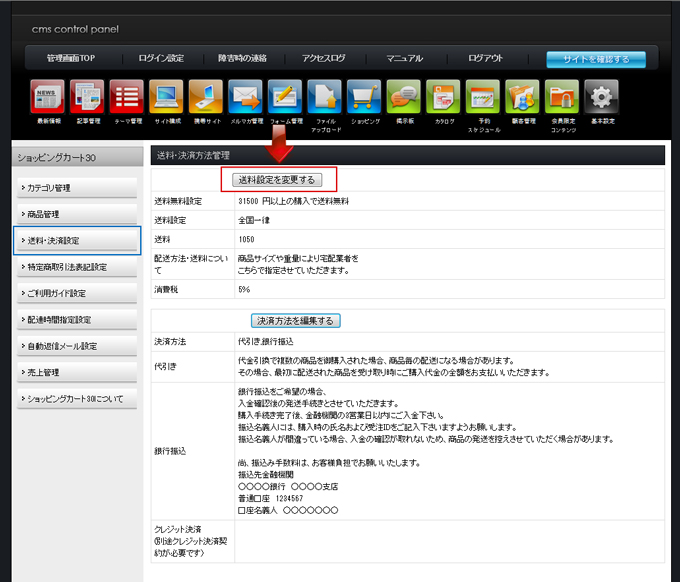Viewport: 680px width, 582px height.
Task: Click the 記事管理 article management icon
Action: tap(87, 98)
